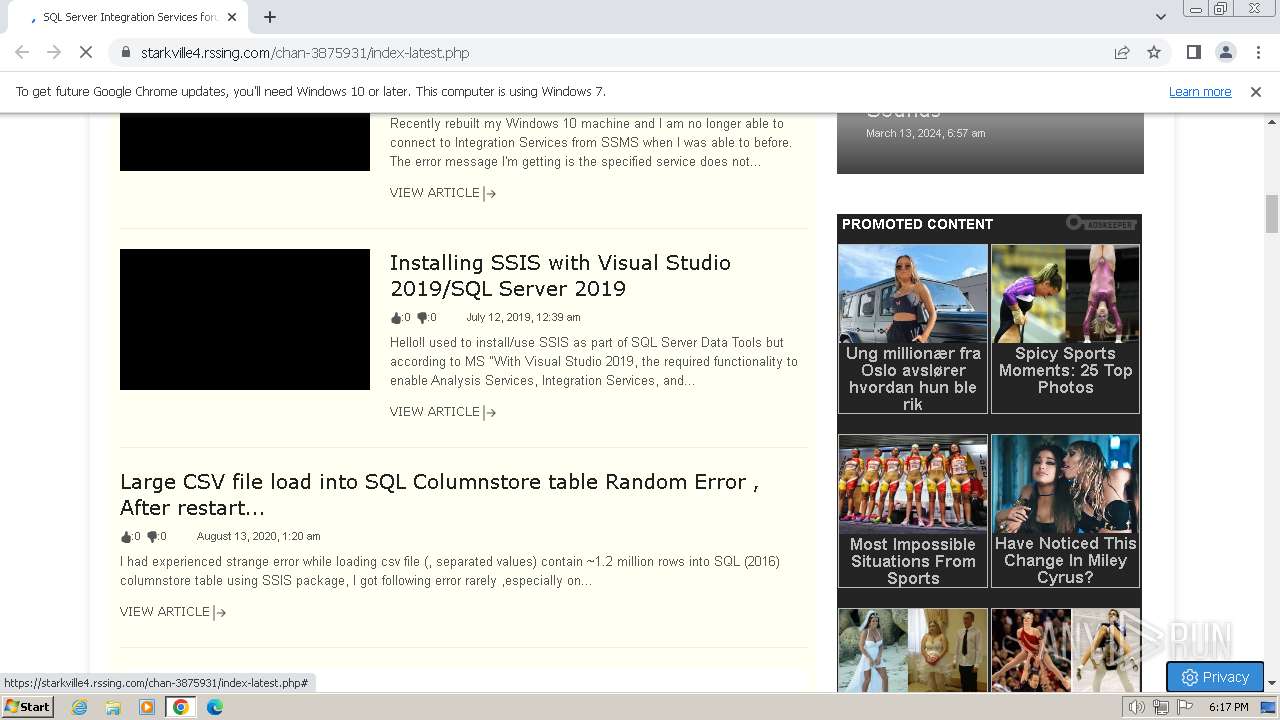Launch Internet Explorer from taskbar
1280x720 pixels.
click(x=79, y=707)
